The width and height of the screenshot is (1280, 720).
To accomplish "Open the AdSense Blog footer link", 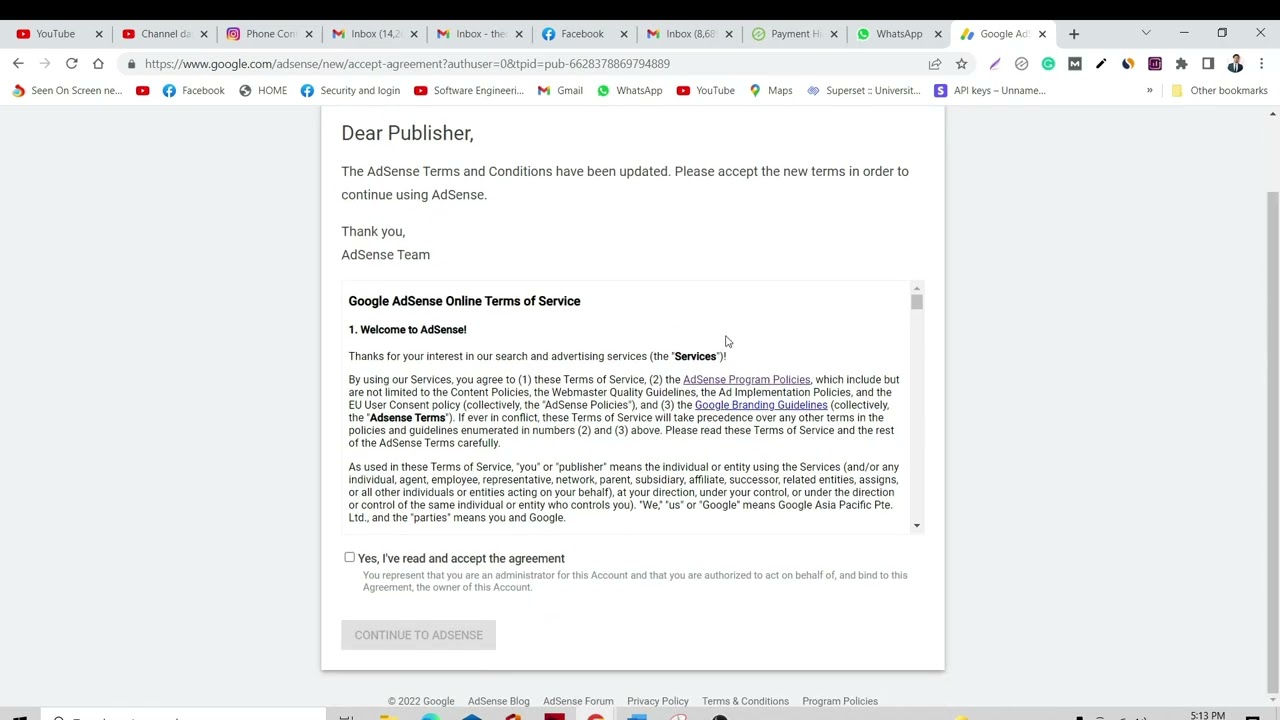I will point(498,701).
